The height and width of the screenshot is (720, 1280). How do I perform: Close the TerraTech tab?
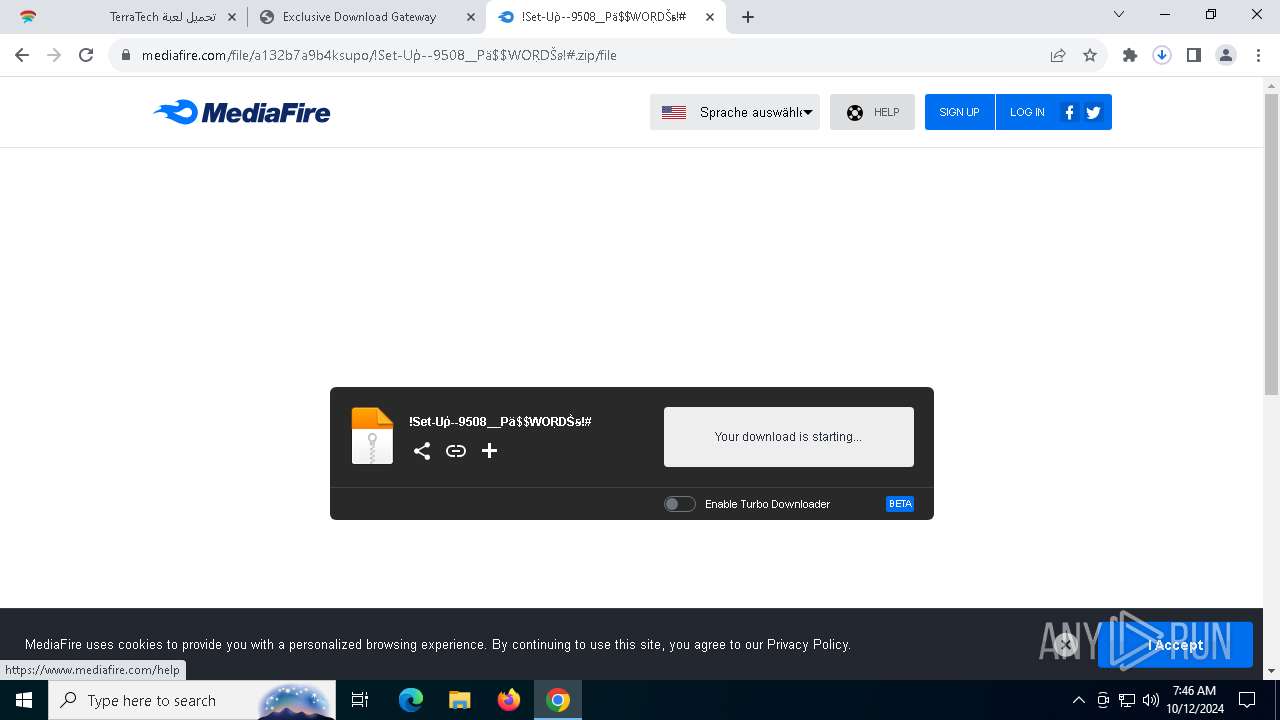232,17
